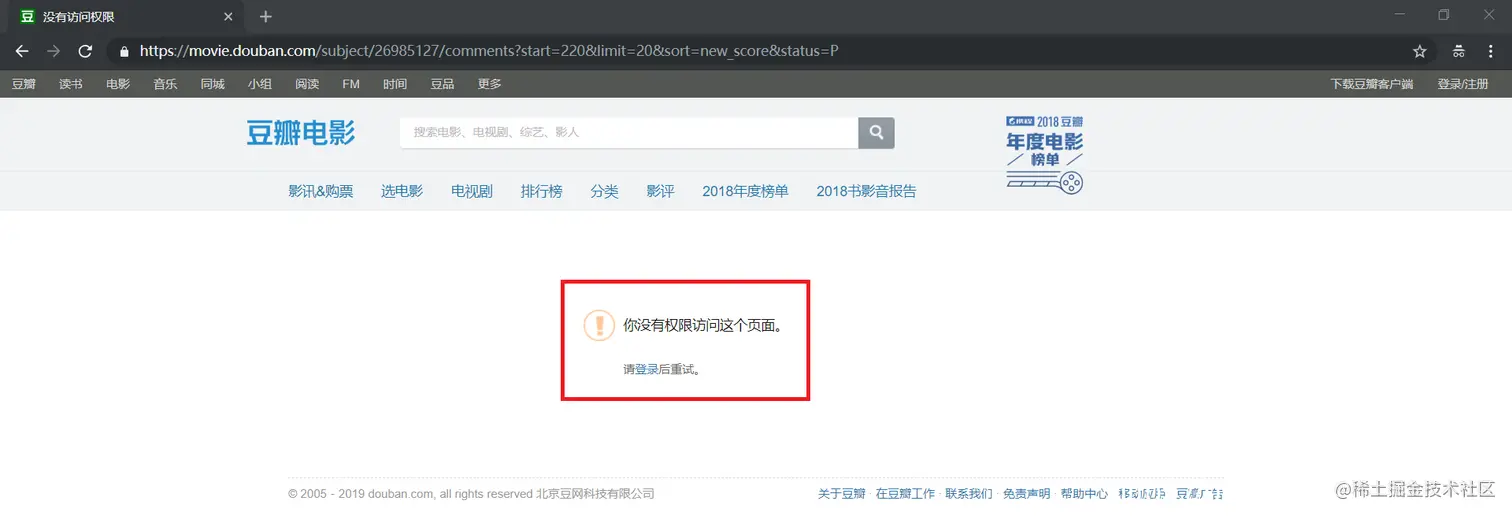This screenshot has height=516, width=1512.
Task: Click 登录/注册 at top right
Action: point(1463,84)
